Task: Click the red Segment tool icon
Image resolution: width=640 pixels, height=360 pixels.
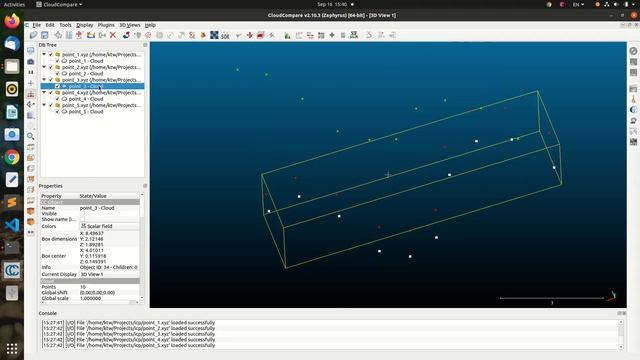Action: pos(260,36)
